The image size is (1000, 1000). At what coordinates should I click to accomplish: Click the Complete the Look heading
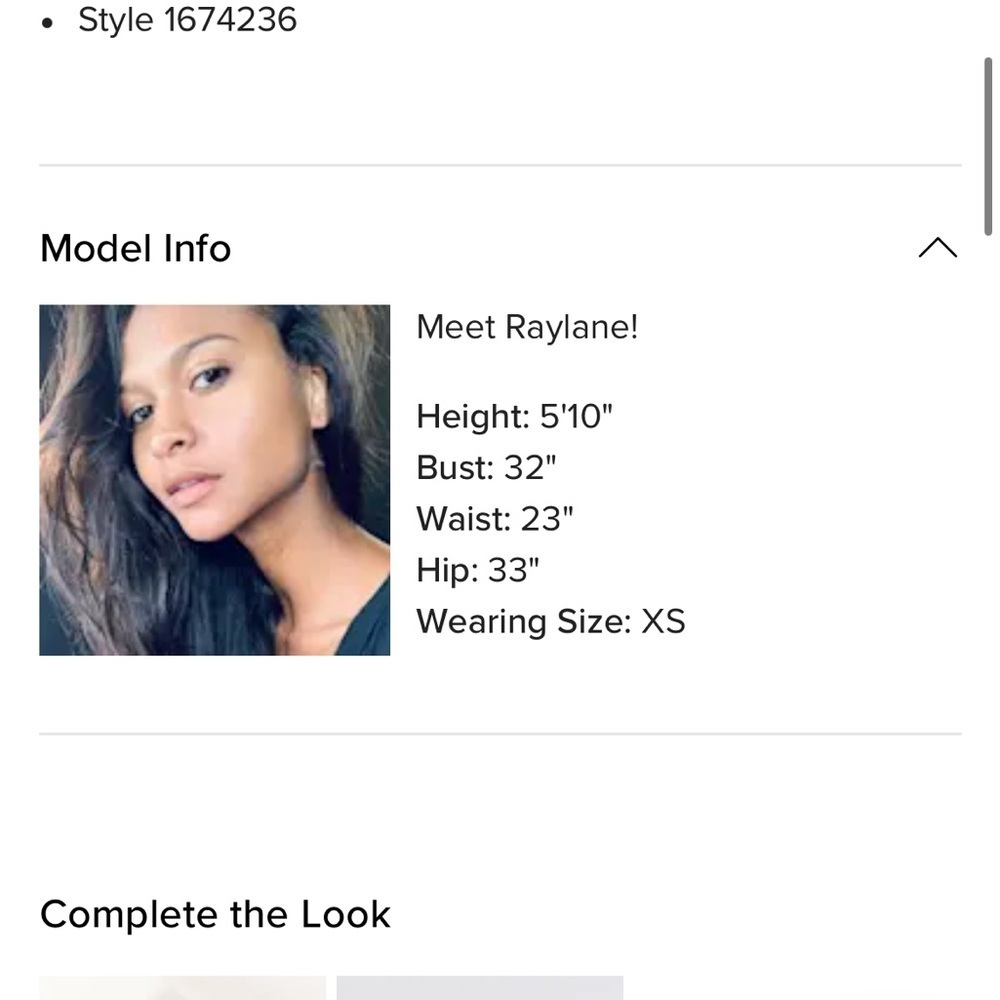tap(215, 914)
